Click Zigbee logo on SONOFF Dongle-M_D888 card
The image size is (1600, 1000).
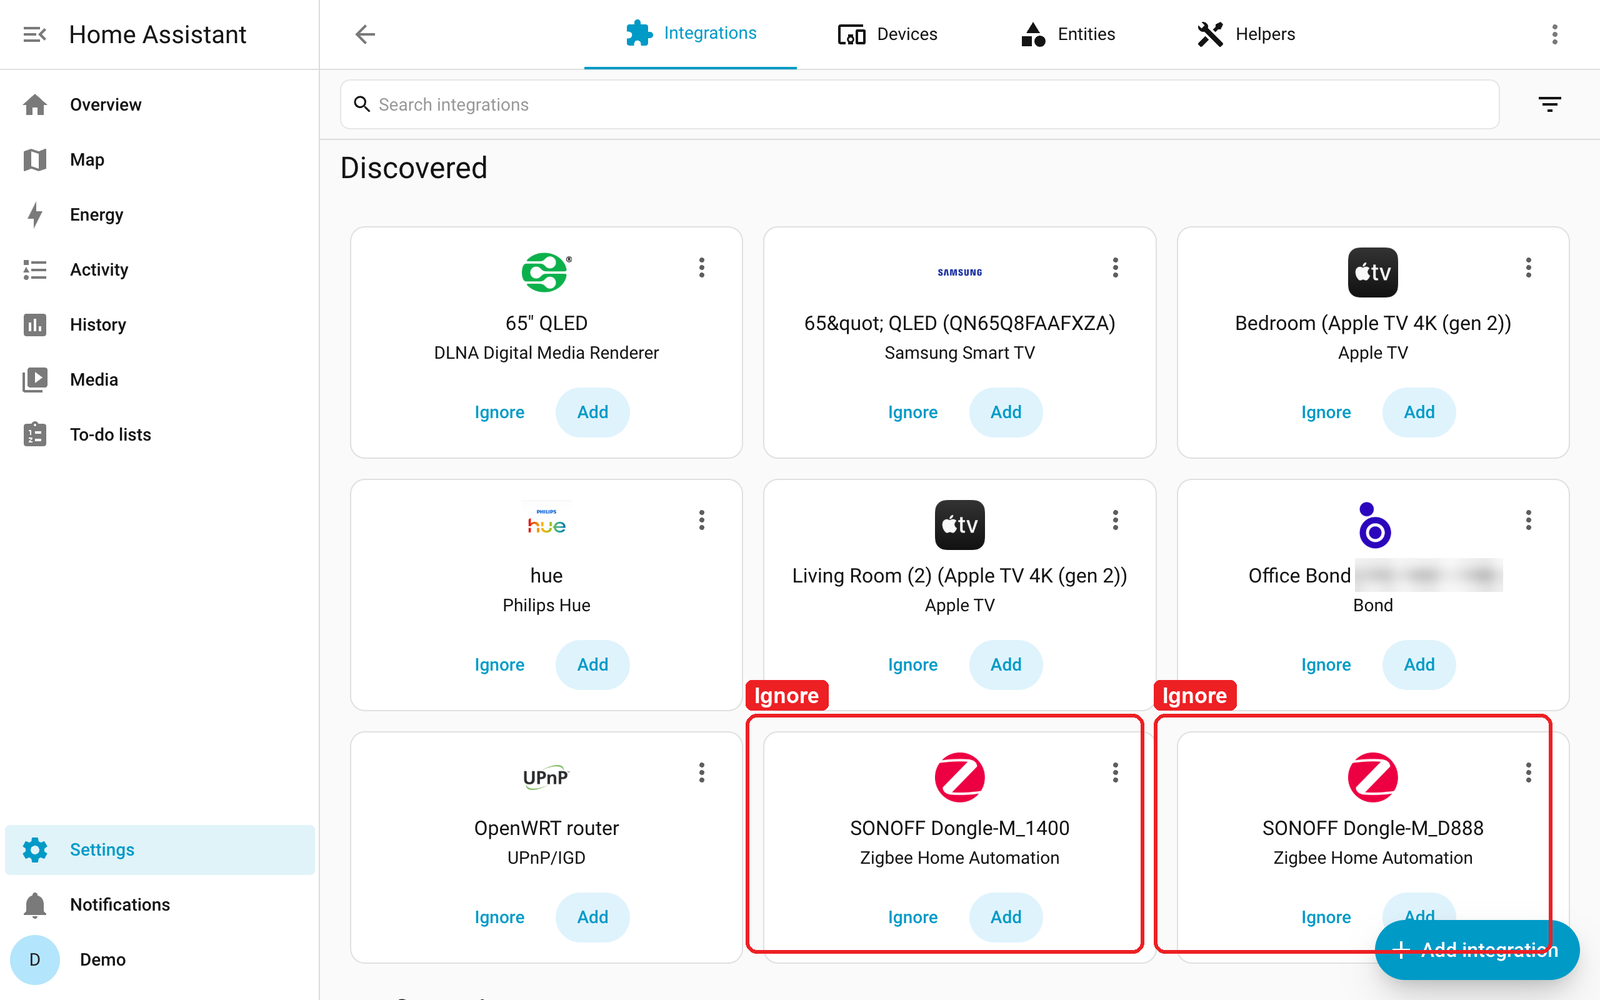1373,777
